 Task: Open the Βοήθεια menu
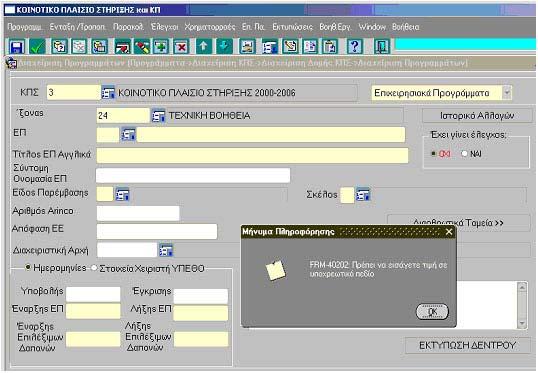pyautogui.click(x=406, y=27)
